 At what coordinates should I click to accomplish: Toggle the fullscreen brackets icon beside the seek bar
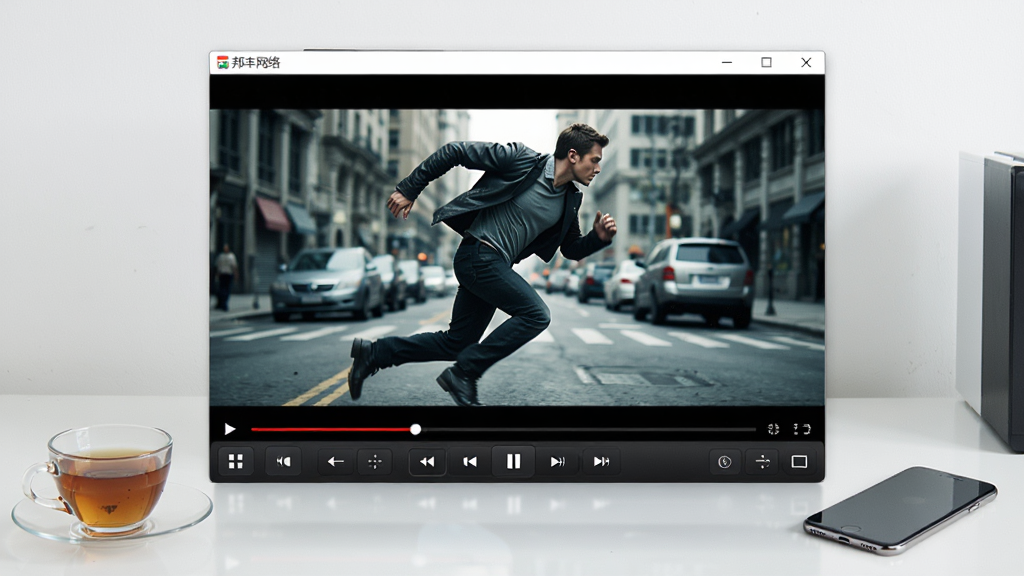coord(802,429)
